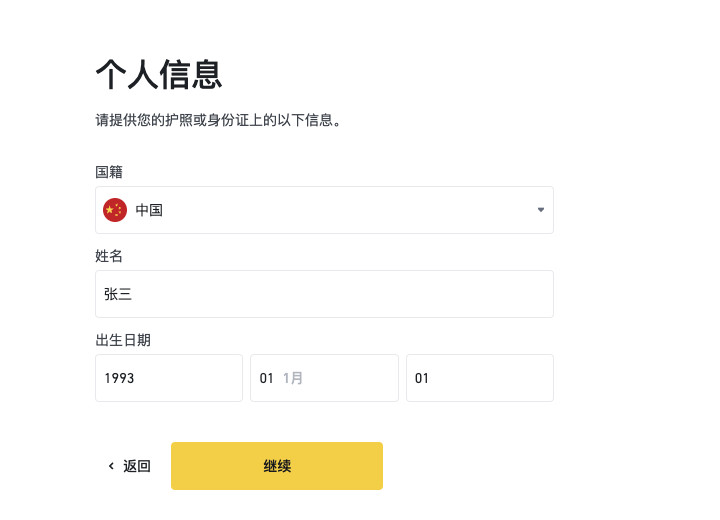This screenshot has height=520, width=720.
Task: Focus the birth year field showing 1993
Action: pos(169,378)
